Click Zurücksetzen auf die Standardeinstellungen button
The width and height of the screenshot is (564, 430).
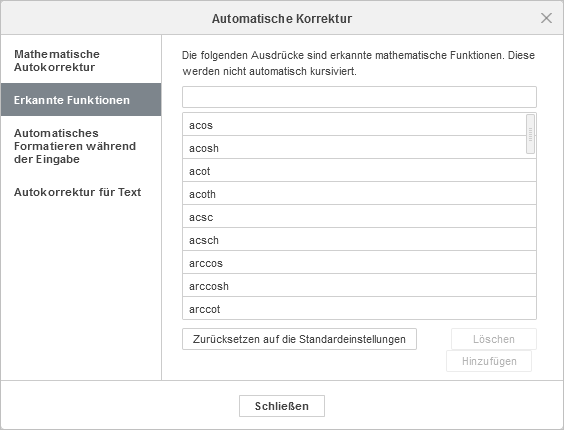click(x=299, y=339)
